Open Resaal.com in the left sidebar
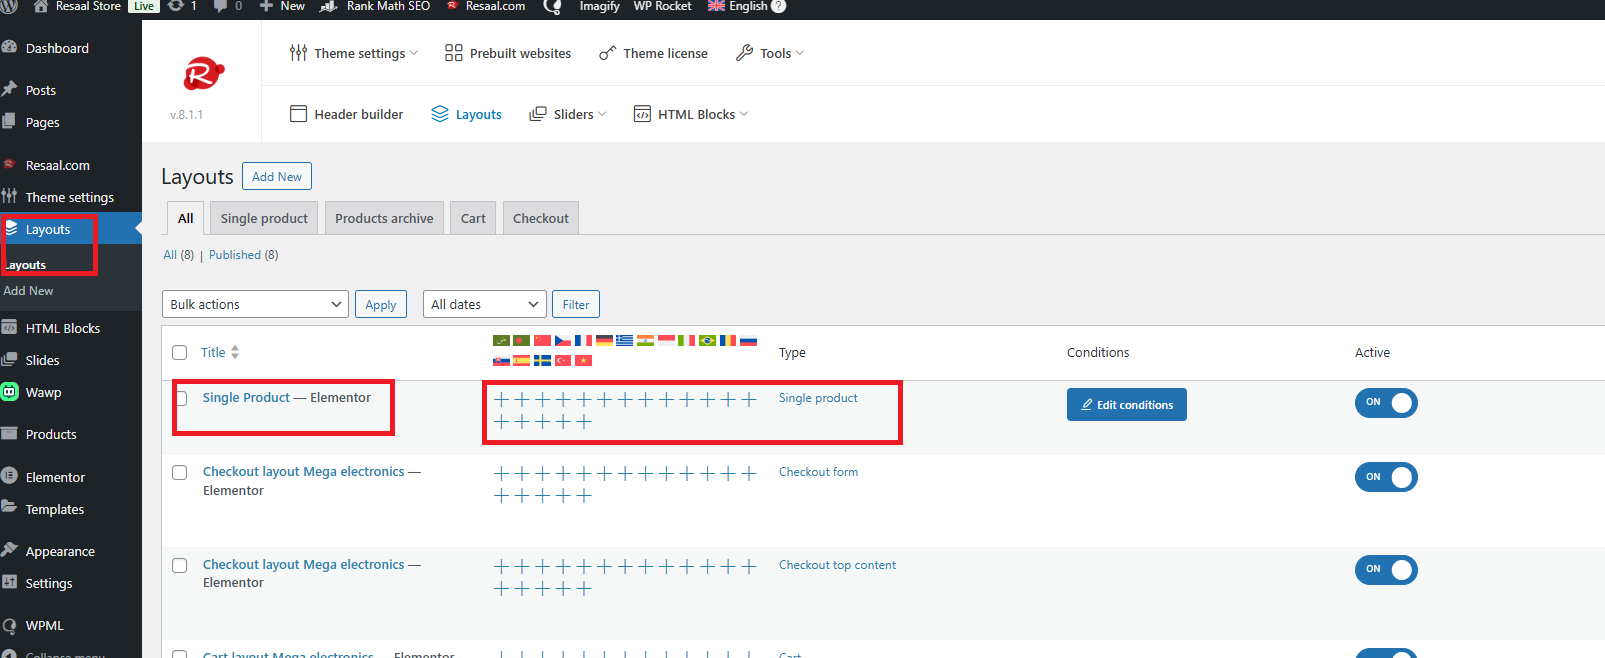 (57, 165)
